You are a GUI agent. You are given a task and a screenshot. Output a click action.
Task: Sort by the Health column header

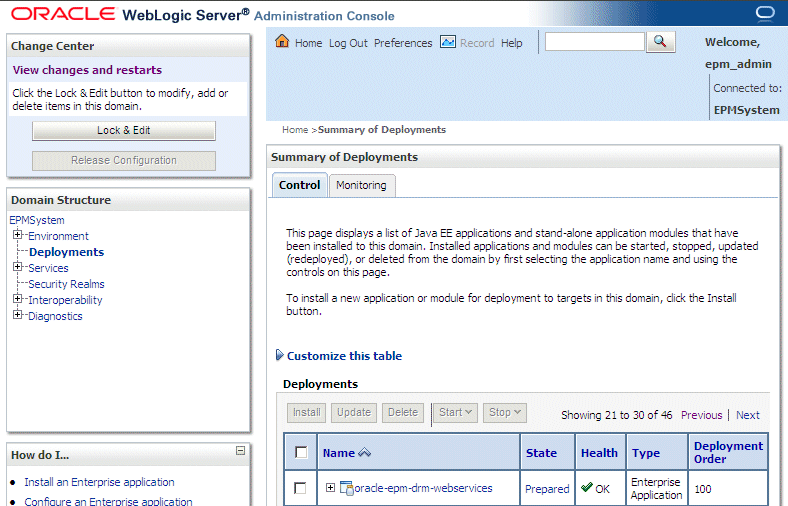[599, 453]
